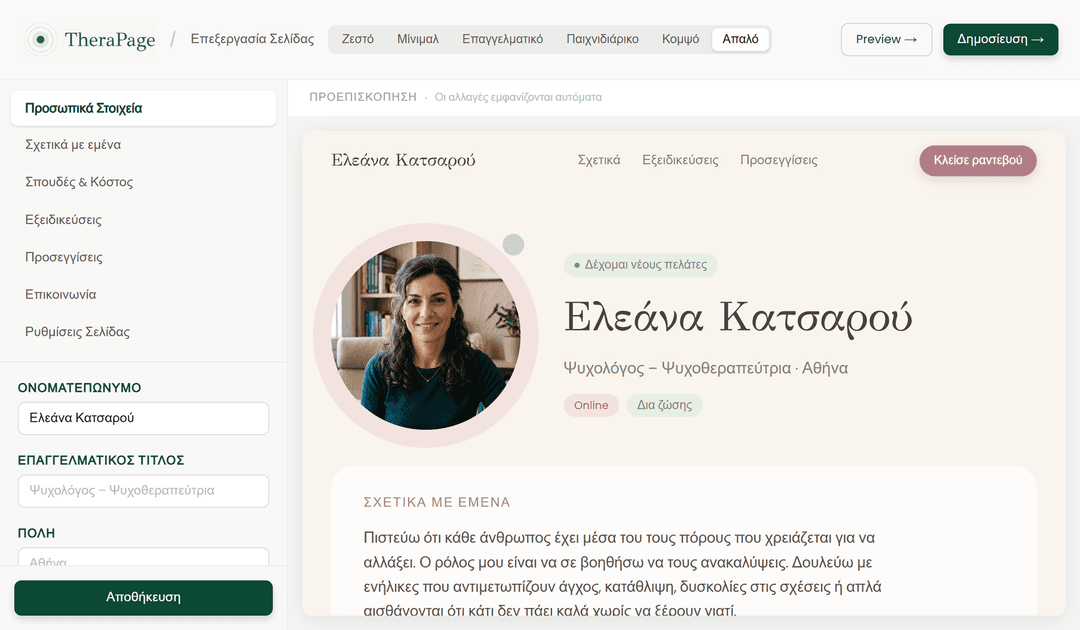Screen dimensions: 1080x630
Task: Open Εξειδικεύσεις in the sidebar
Action: click(x=143, y=220)
